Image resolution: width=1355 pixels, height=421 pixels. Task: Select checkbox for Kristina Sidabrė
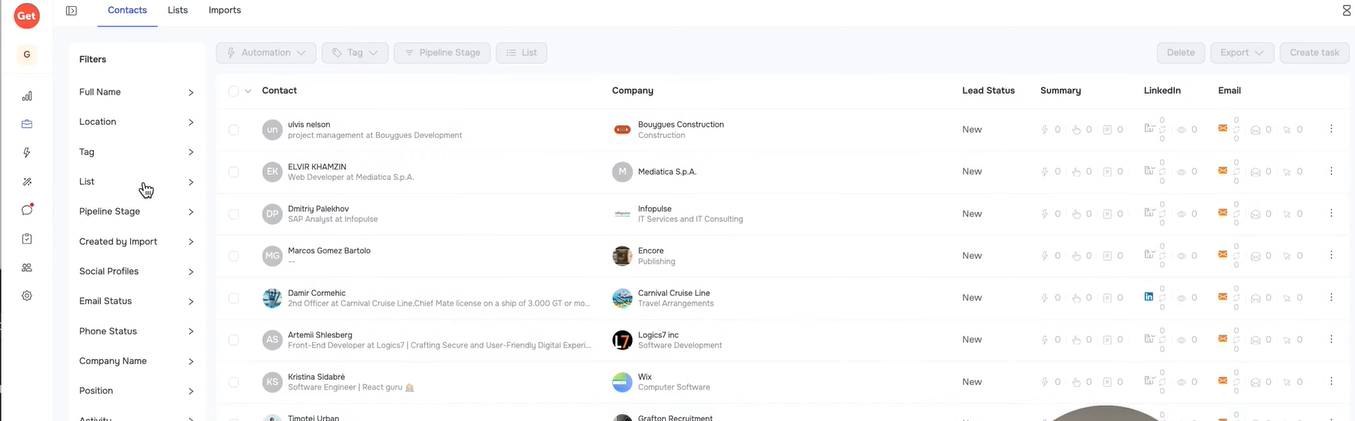[x=233, y=382]
